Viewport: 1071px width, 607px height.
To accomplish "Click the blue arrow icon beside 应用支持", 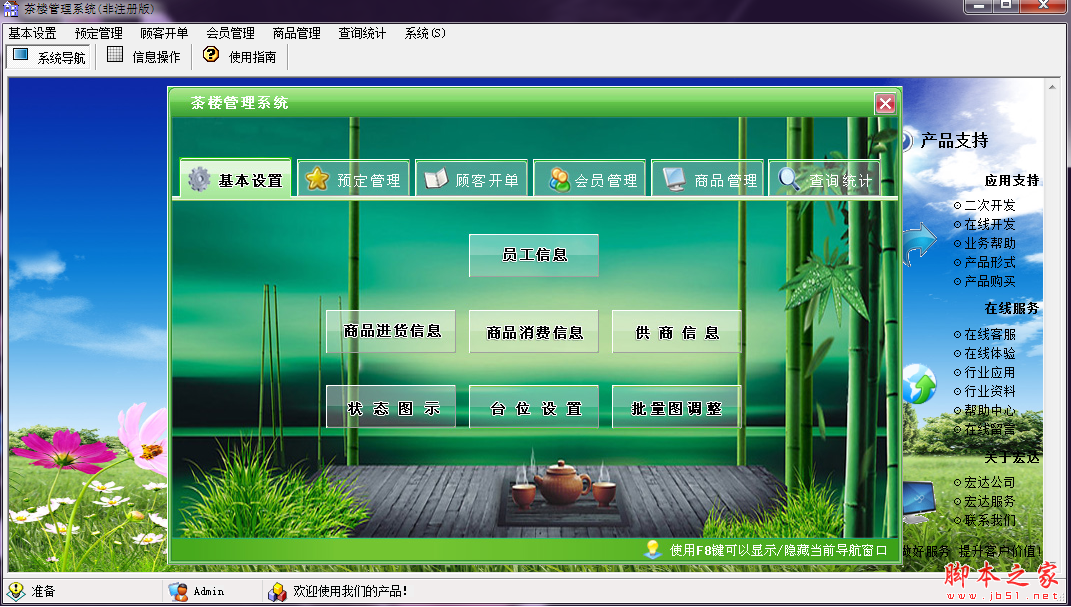I will click(x=919, y=242).
